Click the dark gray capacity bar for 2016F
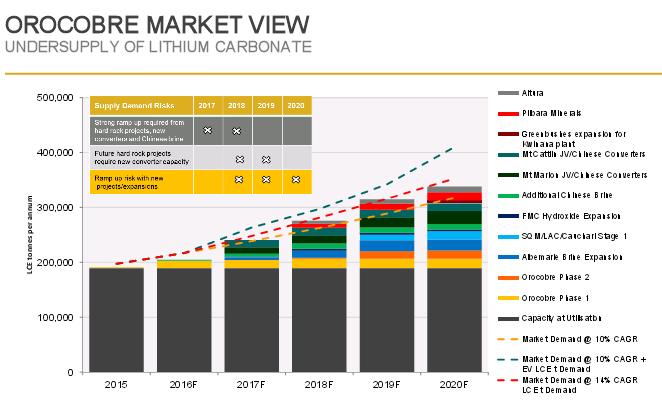 click(184, 320)
